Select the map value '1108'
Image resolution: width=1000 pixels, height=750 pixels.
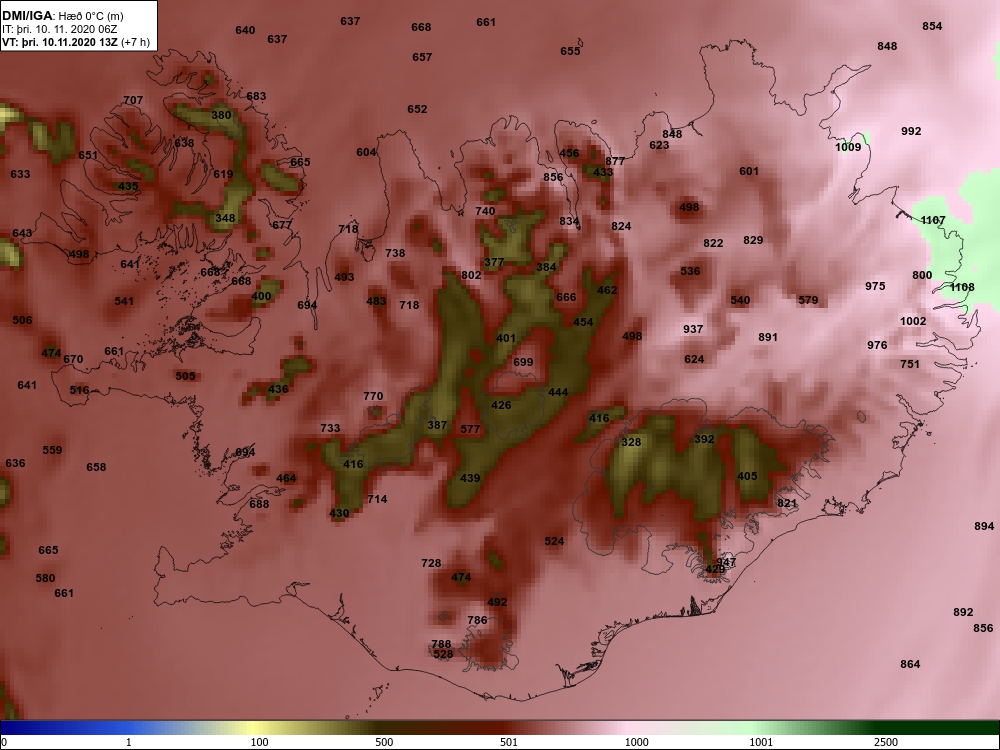[x=962, y=287]
